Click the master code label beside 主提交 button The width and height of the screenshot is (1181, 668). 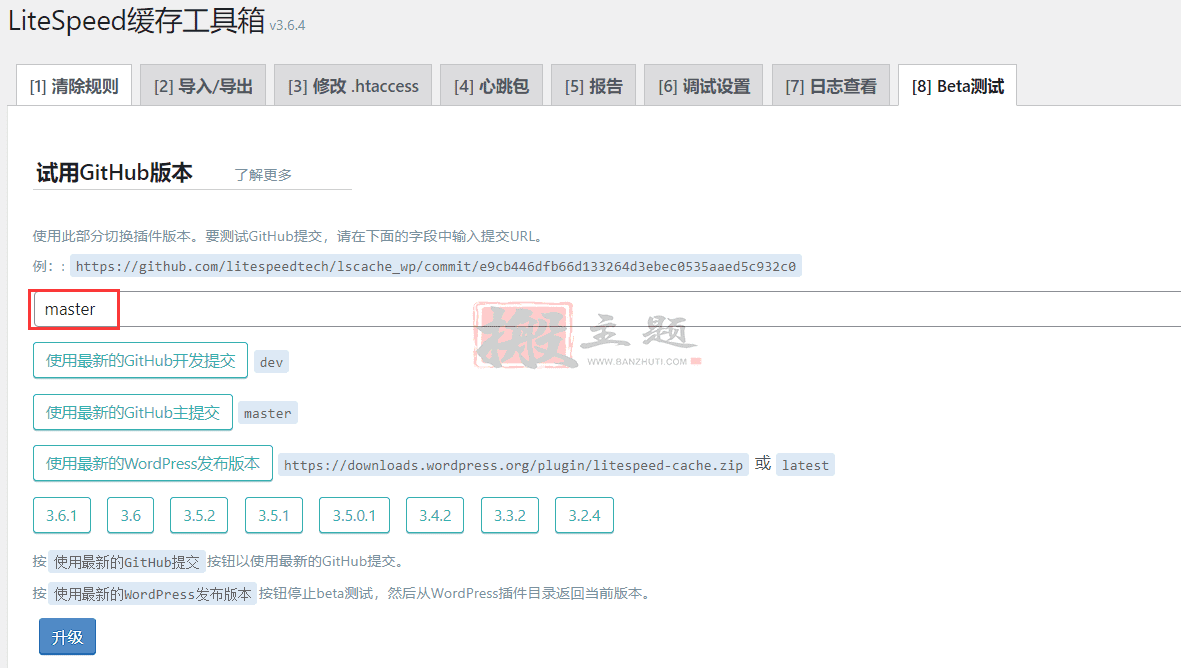[267, 413]
